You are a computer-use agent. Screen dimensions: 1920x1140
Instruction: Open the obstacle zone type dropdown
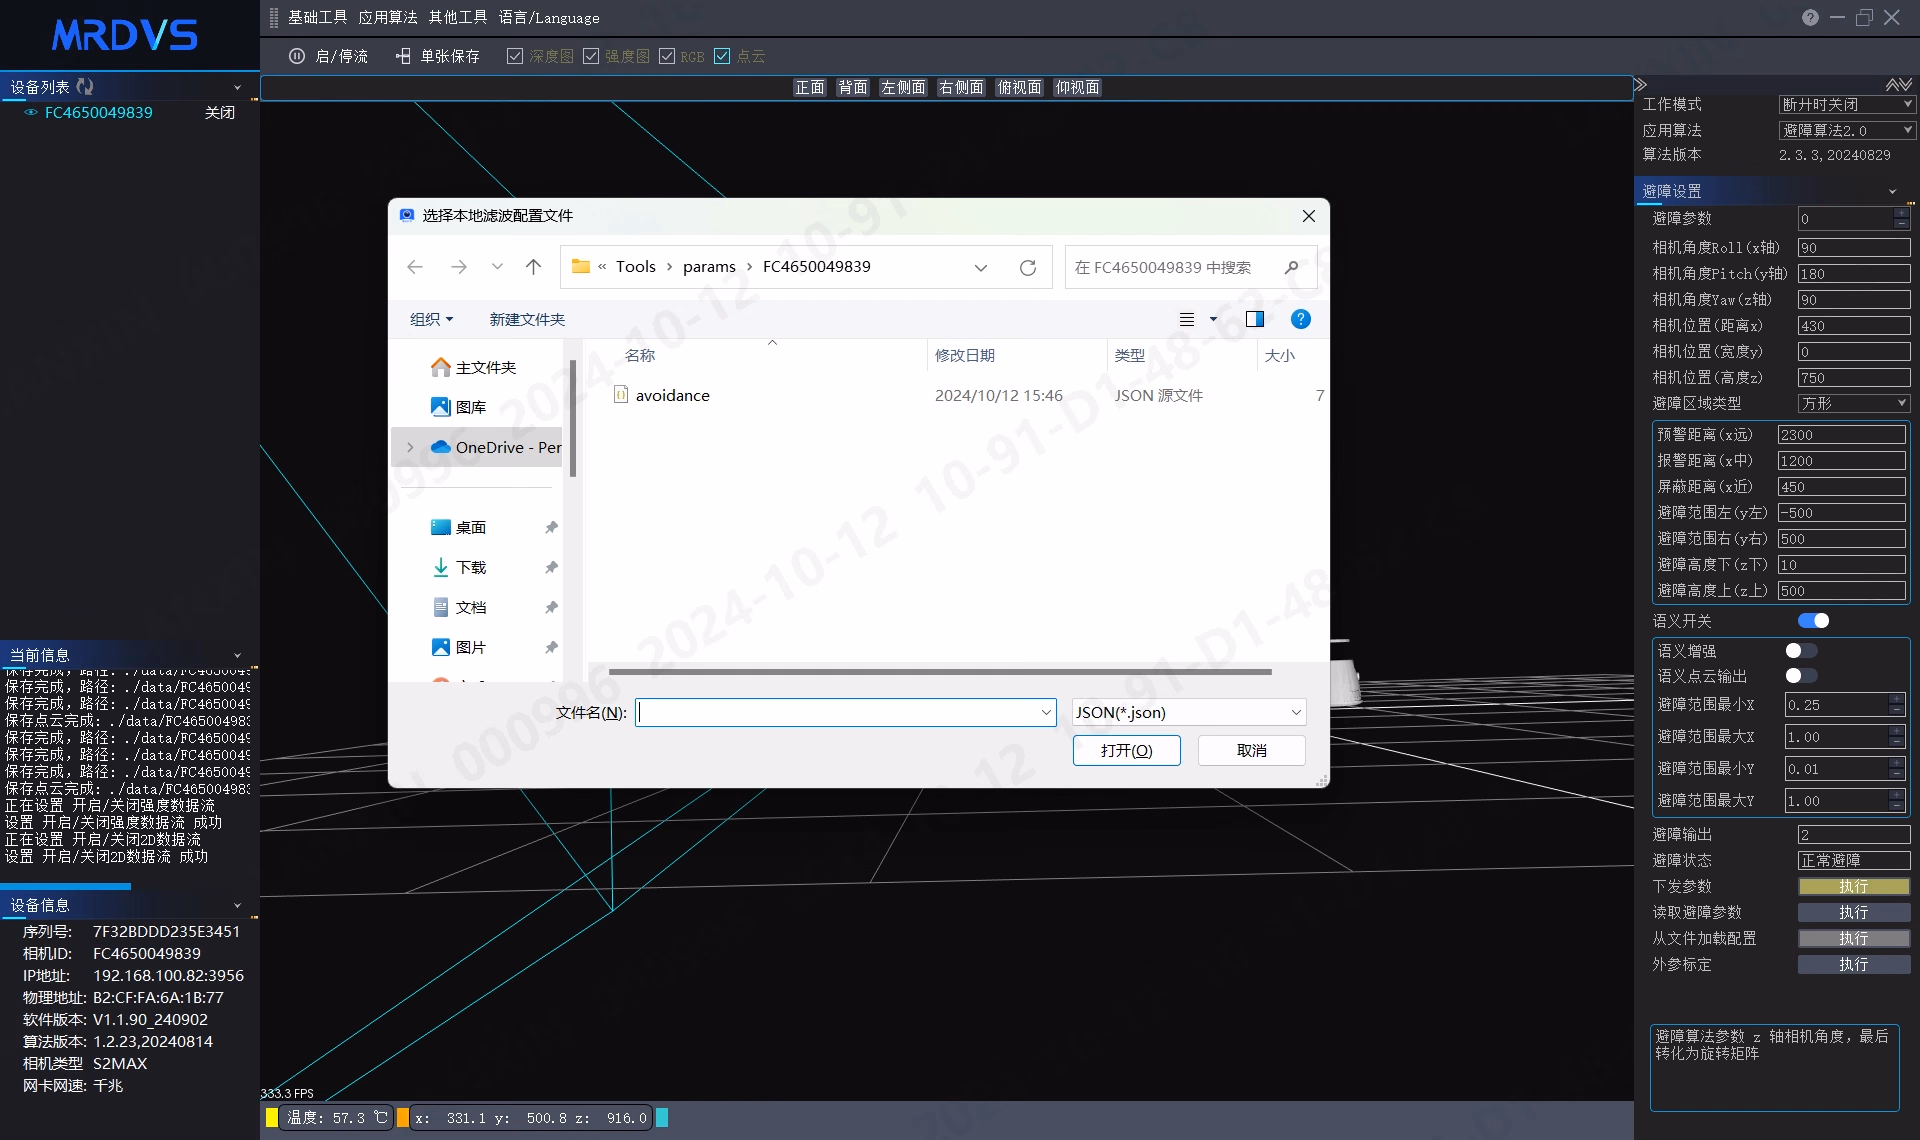pos(1854,403)
